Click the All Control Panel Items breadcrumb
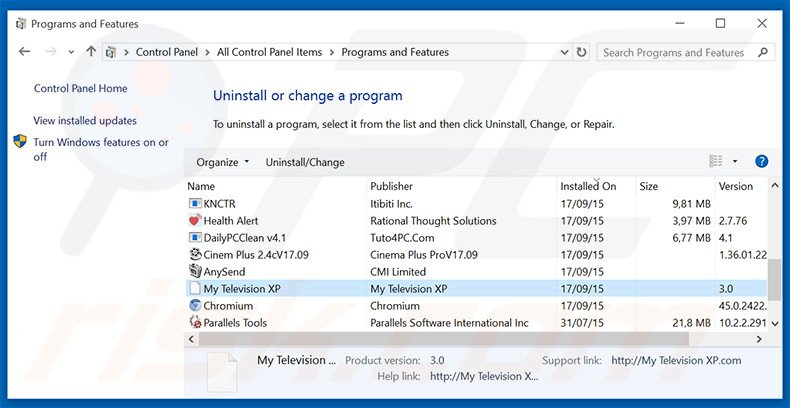Screen dimensions: 790x408 pos(270,52)
